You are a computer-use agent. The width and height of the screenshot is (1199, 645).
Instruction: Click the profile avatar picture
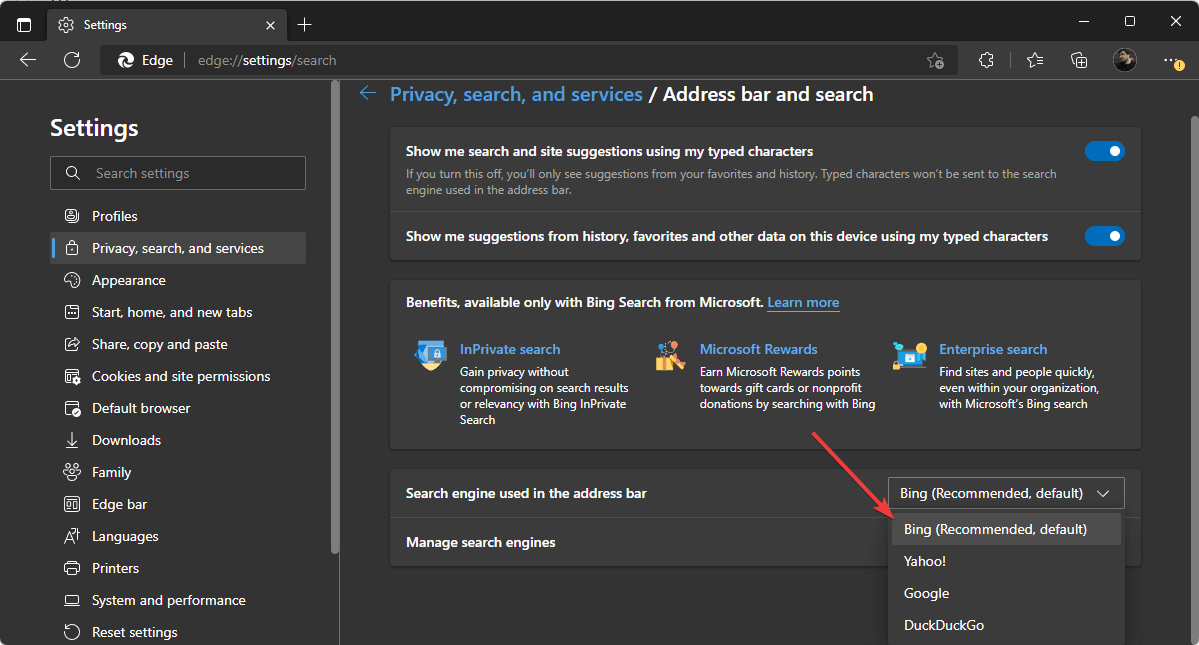1124,60
